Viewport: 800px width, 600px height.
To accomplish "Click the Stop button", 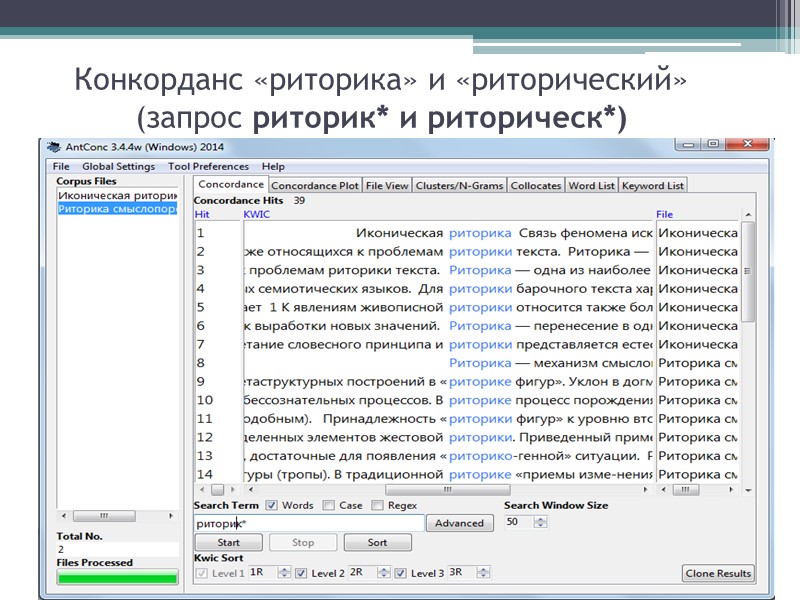I will click(x=303, y=542).
